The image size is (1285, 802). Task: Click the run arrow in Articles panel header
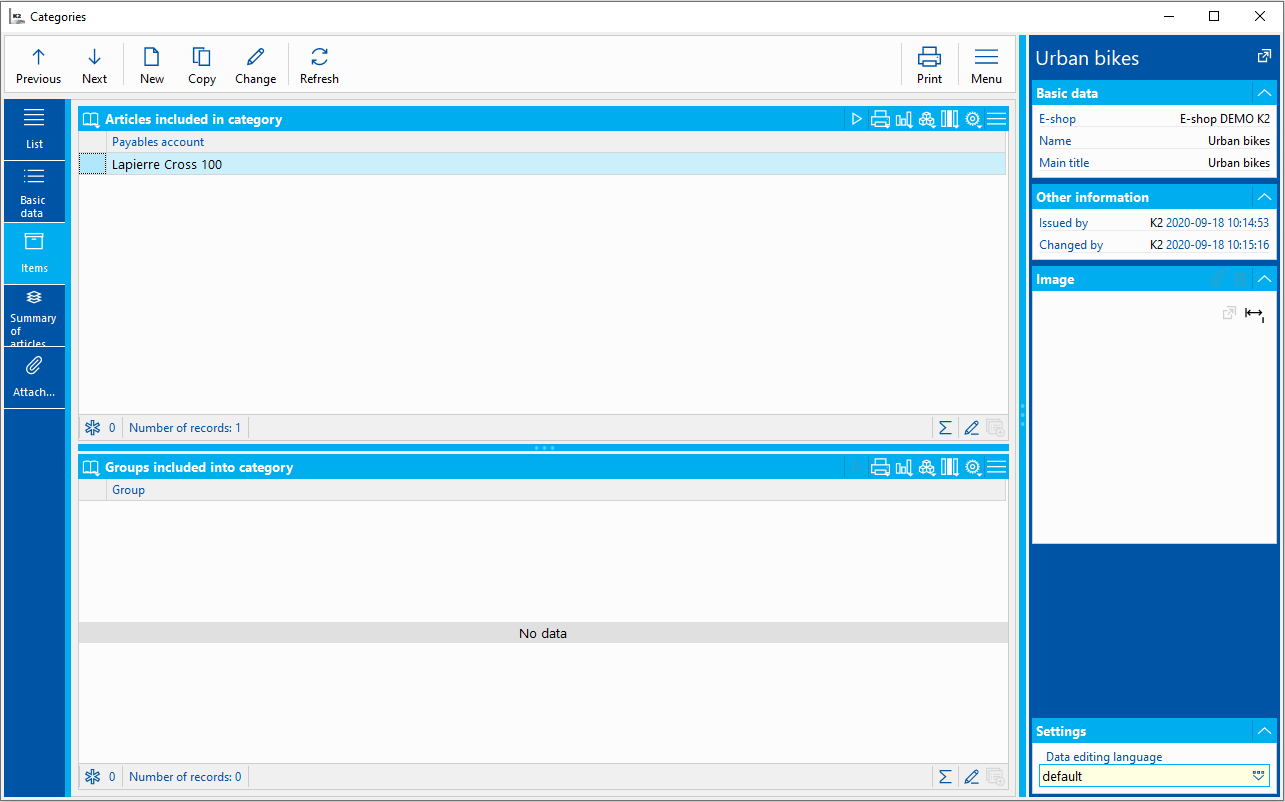pyautogui.click(x=857, y=119)
